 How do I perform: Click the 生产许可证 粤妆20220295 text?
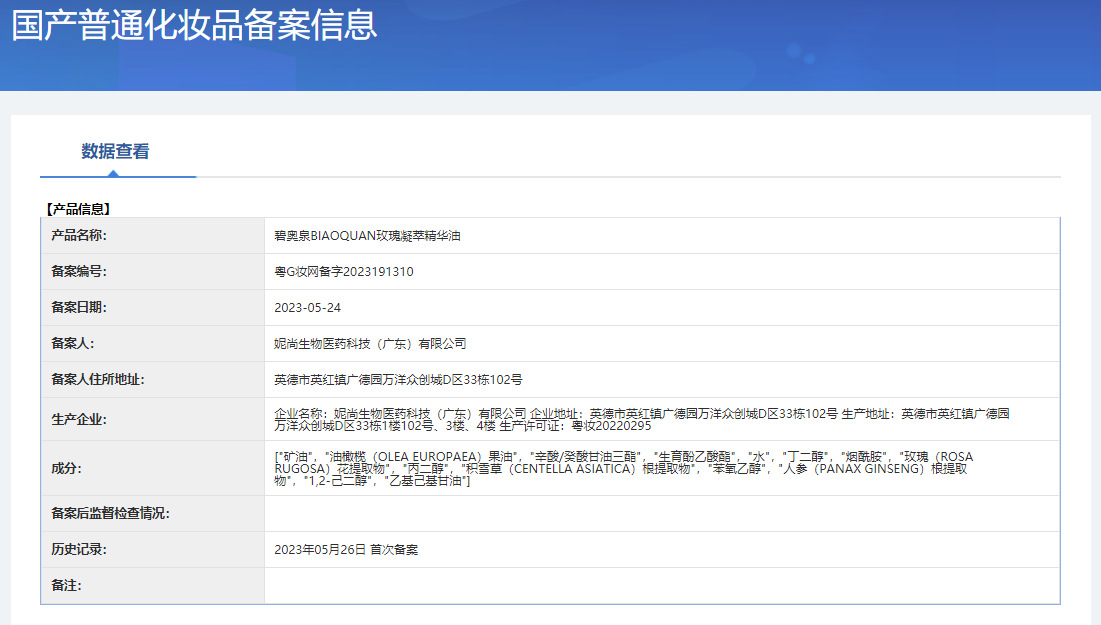tap(575, 426)
